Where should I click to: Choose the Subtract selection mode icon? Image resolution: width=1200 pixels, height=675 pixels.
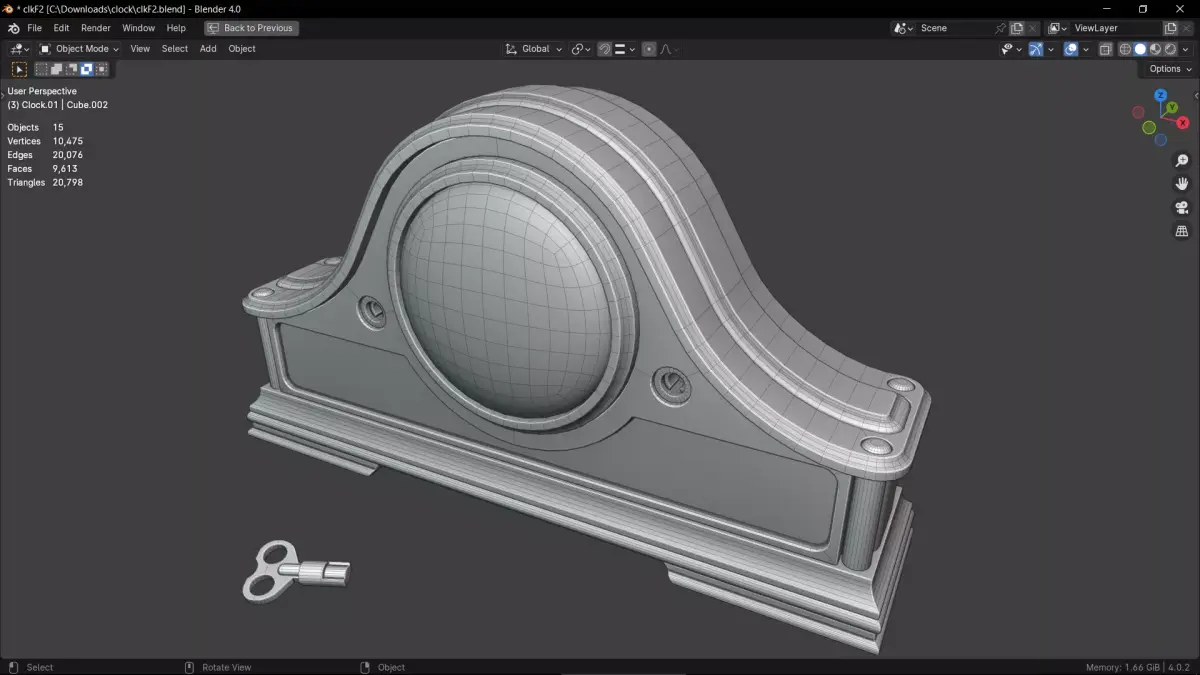click(71, 69)
